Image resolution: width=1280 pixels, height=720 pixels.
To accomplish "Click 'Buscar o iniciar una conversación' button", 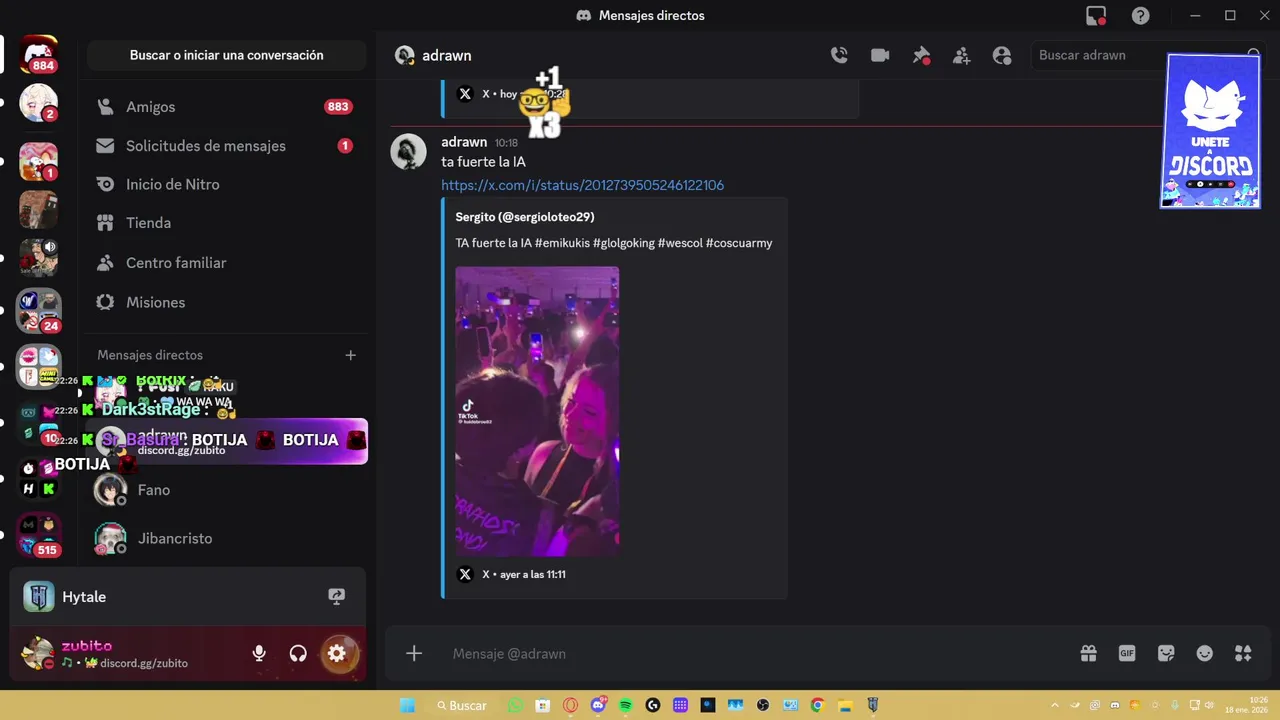I will 227,56.
